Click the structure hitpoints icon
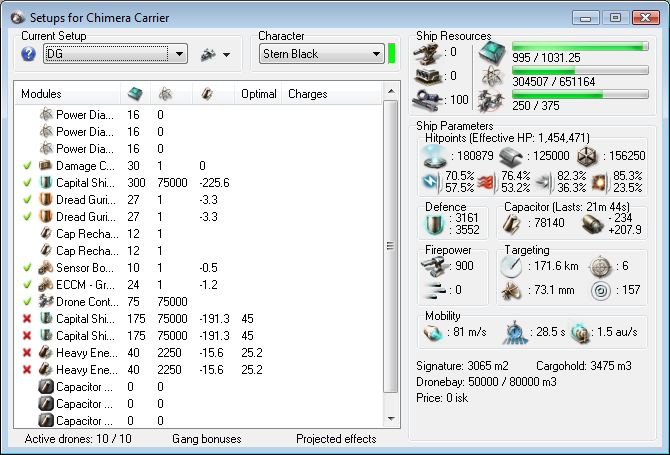670x455 pixels. tap(587, 156)
